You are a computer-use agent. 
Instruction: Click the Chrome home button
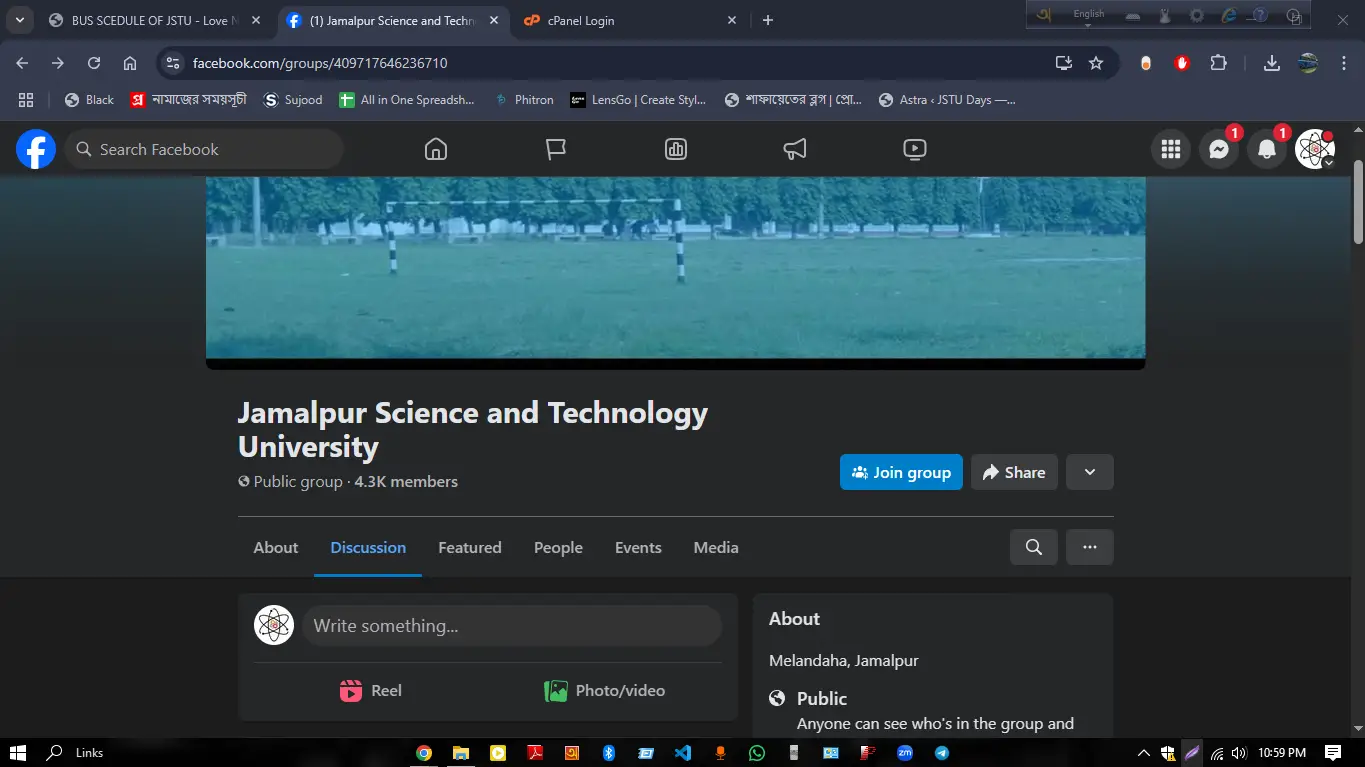130,63
